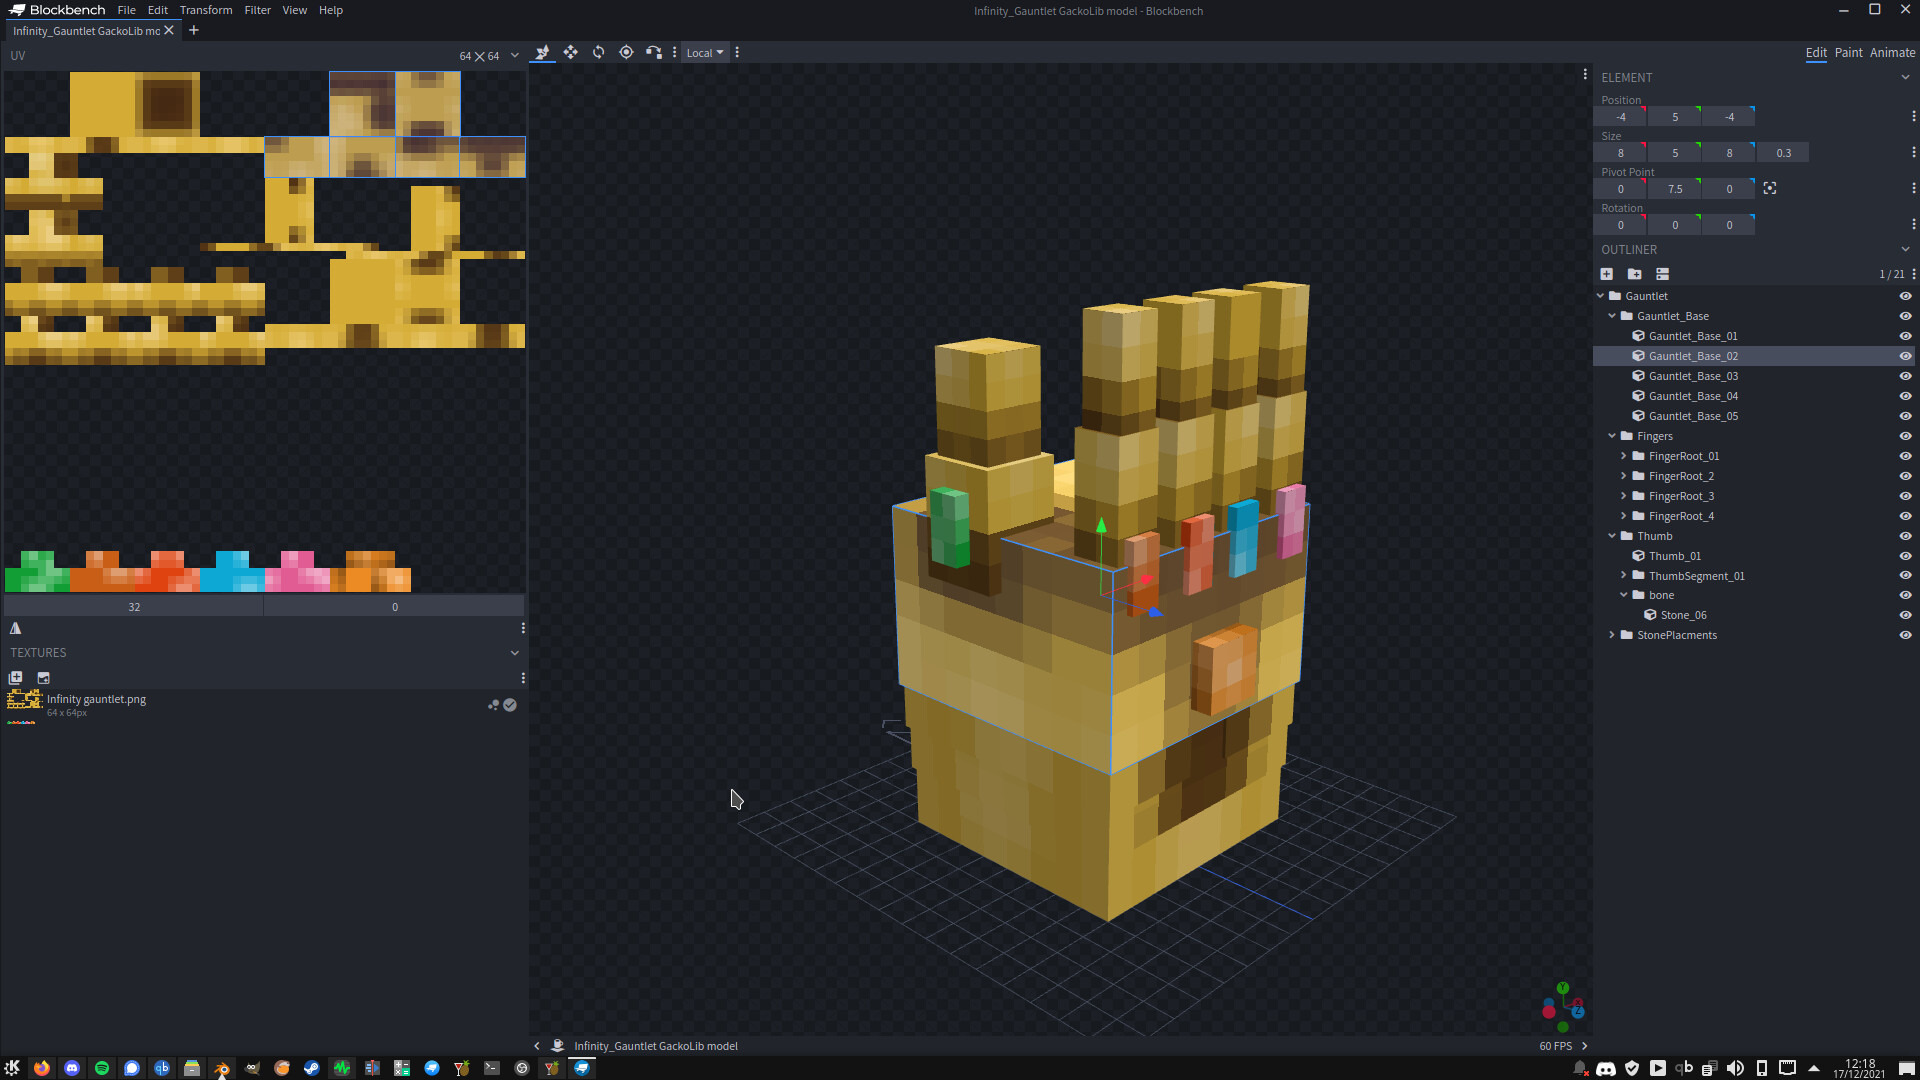Toggle visibility of Fingers group

point(1905,436)
